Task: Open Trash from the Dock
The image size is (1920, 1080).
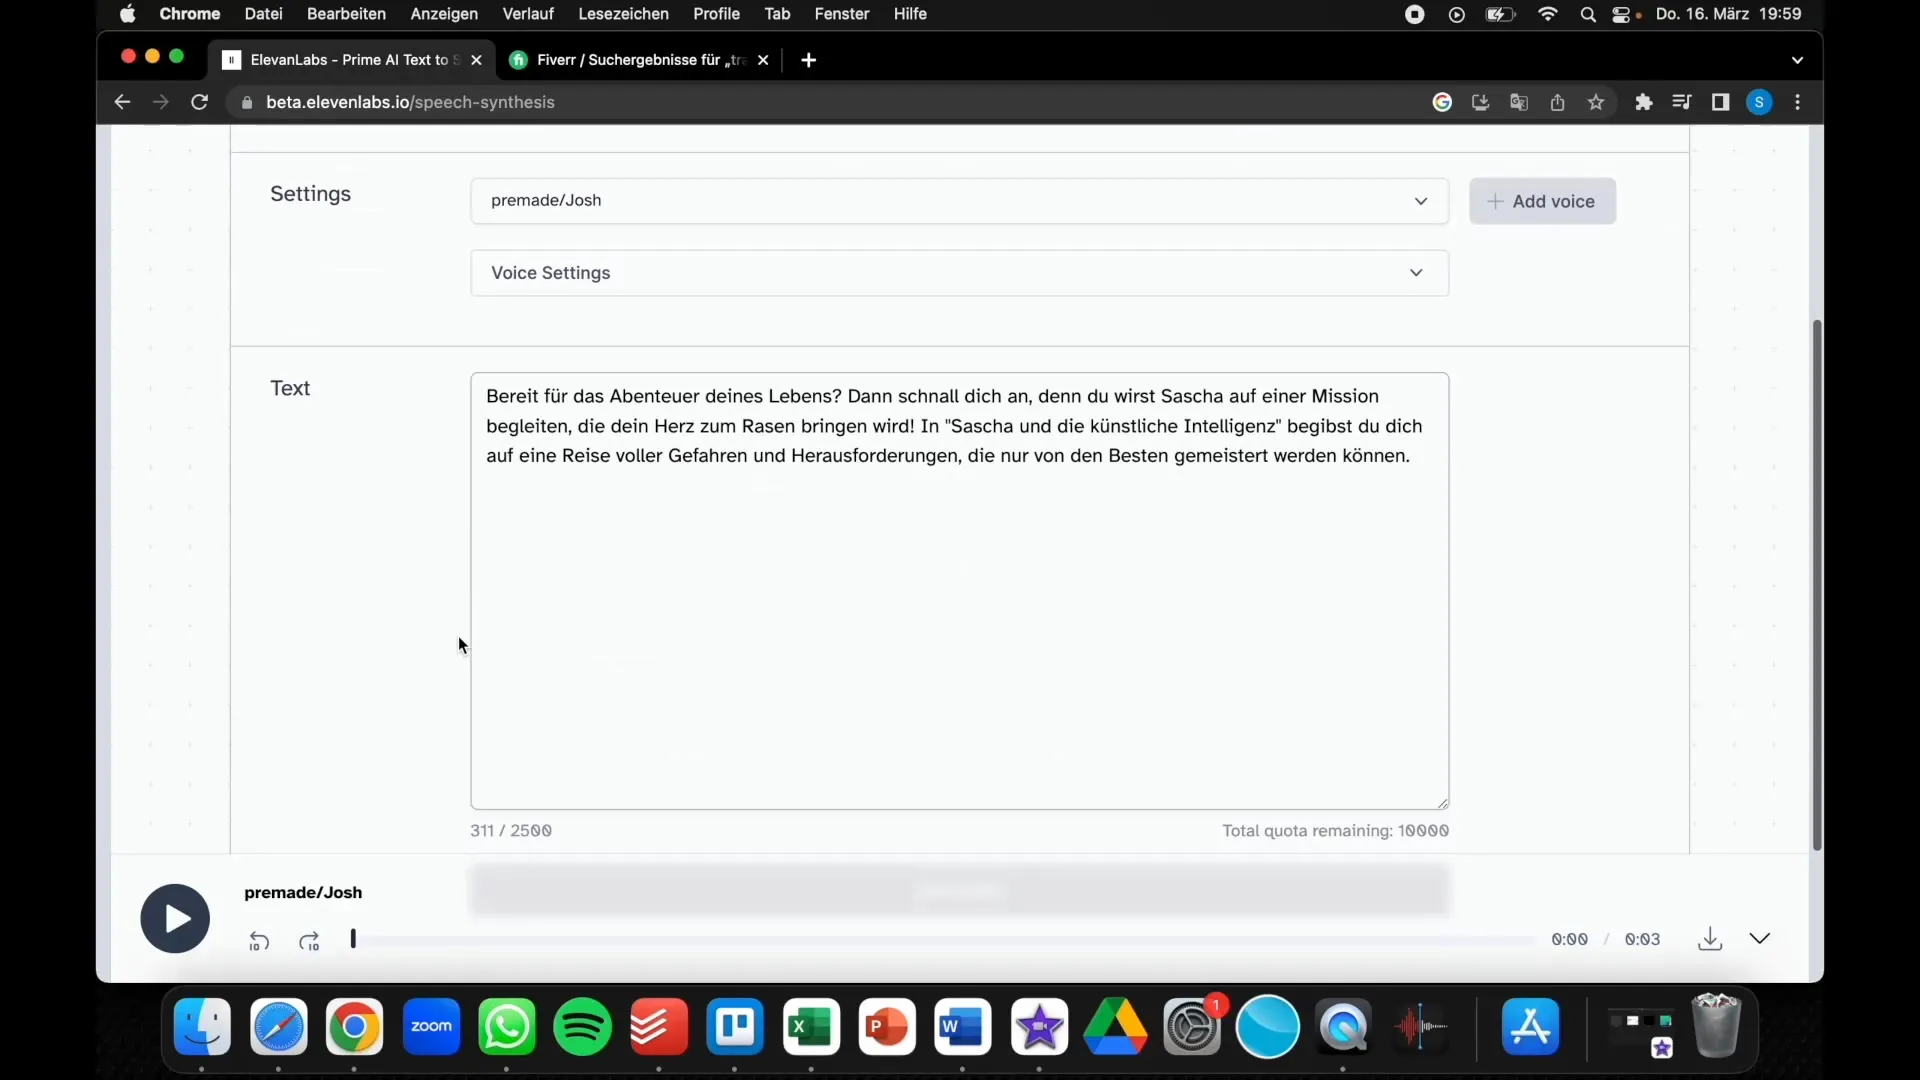Action: (x=1716, y=1025)
